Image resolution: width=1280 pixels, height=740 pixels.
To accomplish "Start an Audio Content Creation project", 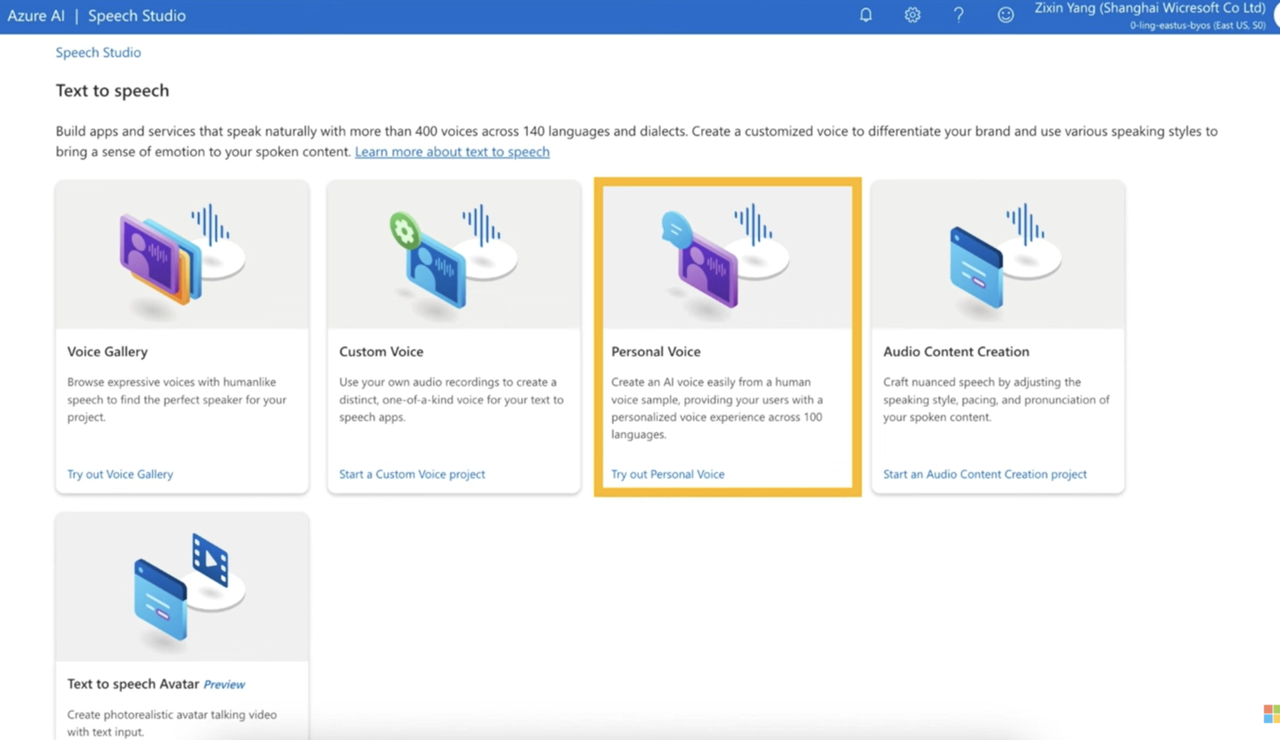I will (x=984, y=474).
